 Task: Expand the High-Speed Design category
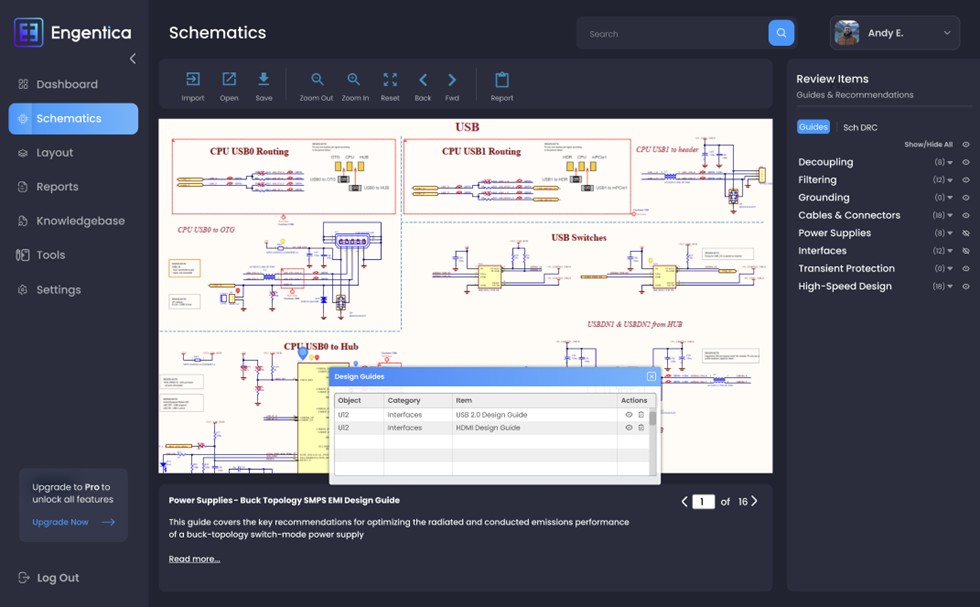[950, 287]
